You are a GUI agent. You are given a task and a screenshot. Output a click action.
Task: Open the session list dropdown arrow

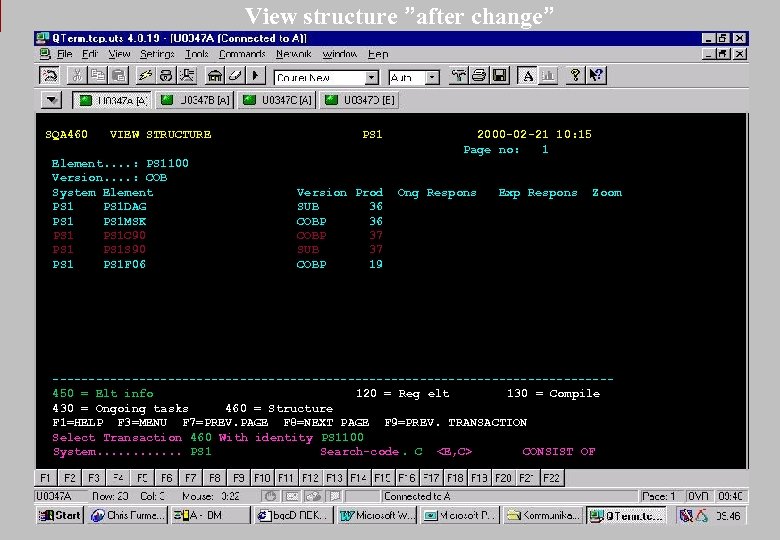coord(52,100)
